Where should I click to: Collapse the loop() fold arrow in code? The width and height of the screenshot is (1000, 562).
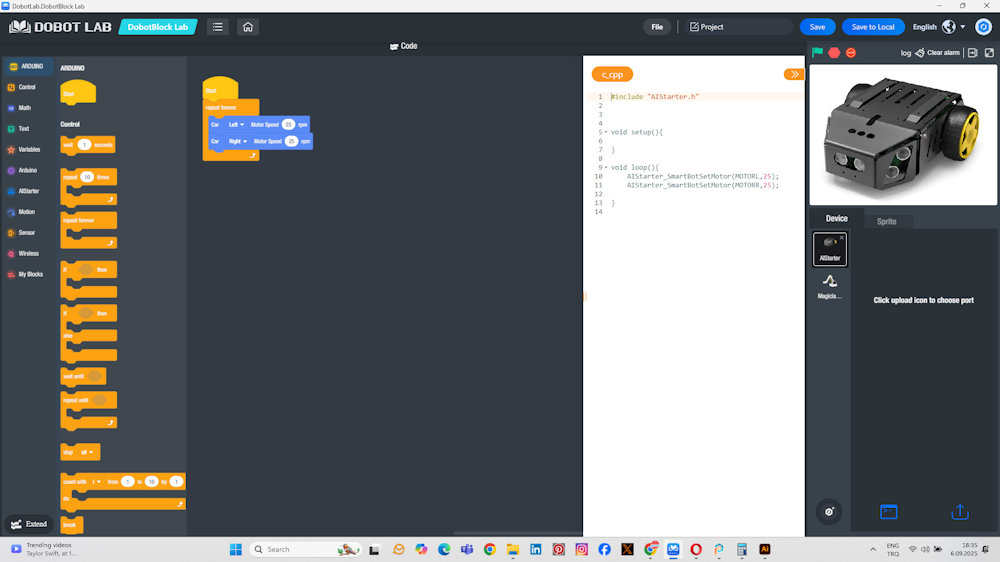[606, 167]
